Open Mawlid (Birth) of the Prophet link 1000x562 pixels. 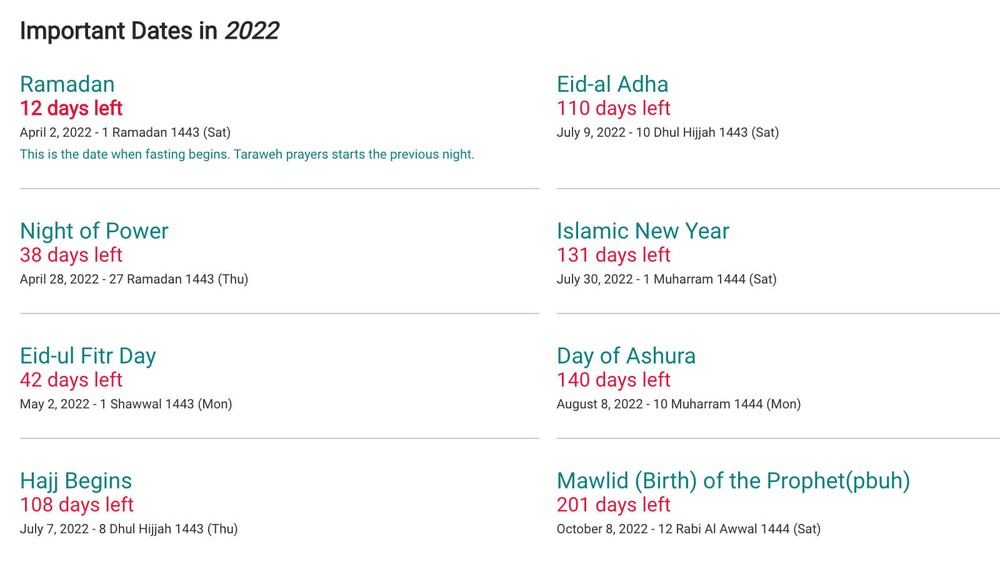coord(733,481)
